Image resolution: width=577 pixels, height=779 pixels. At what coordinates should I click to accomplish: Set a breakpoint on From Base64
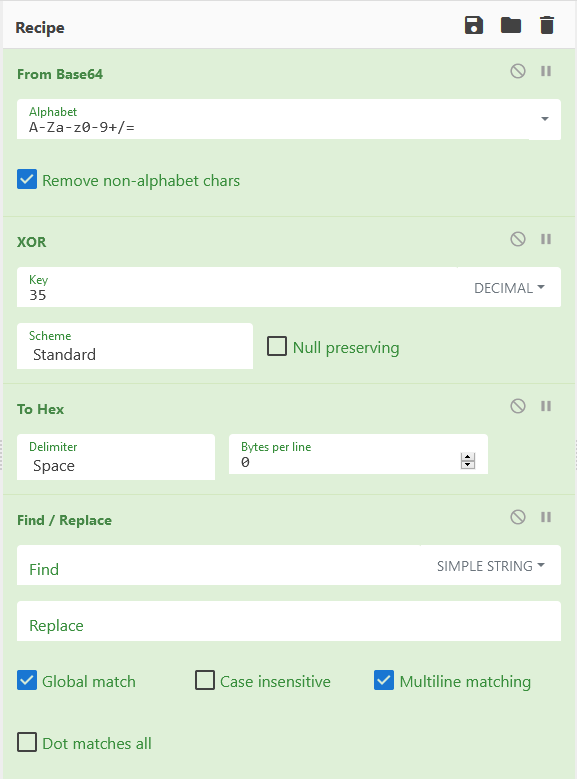tap(546, 72)
